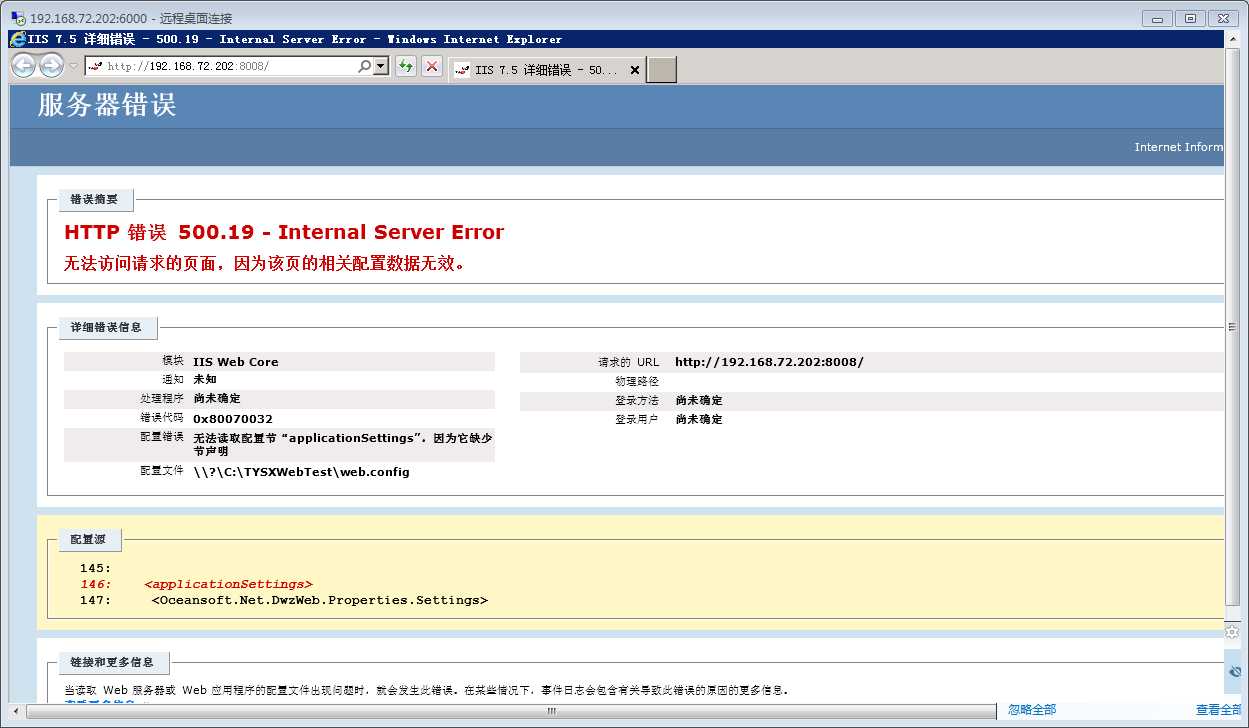Click the horizontal scrollbar left arrow
The width and height of the screenshot is (1249, 728).
(16, 711)
